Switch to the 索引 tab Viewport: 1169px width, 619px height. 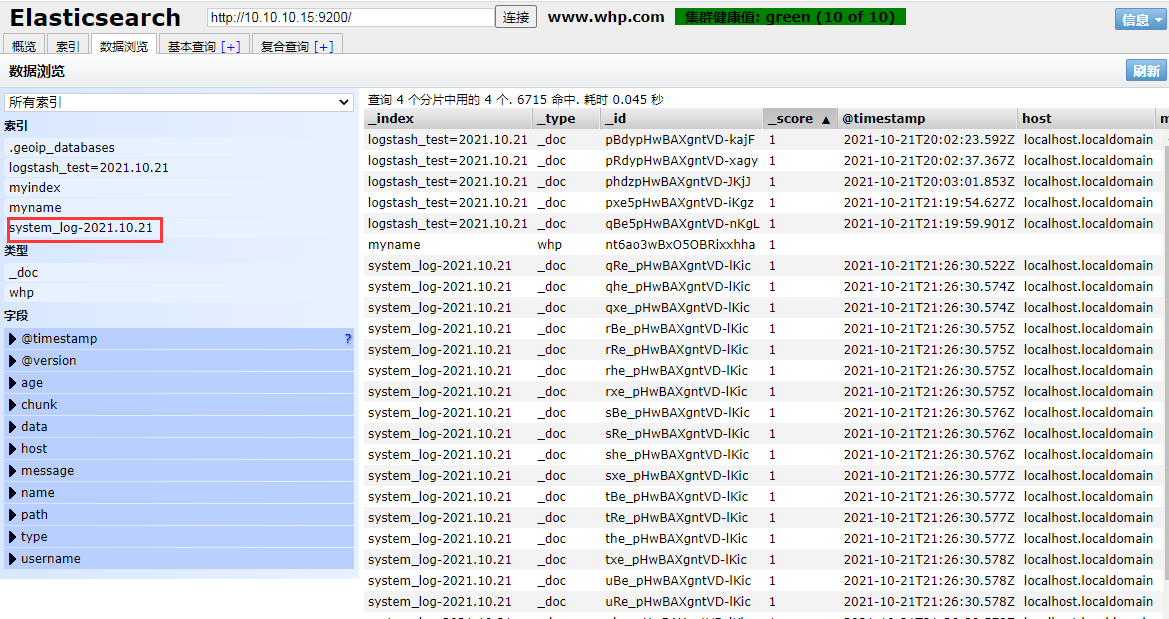coord(67,45)
